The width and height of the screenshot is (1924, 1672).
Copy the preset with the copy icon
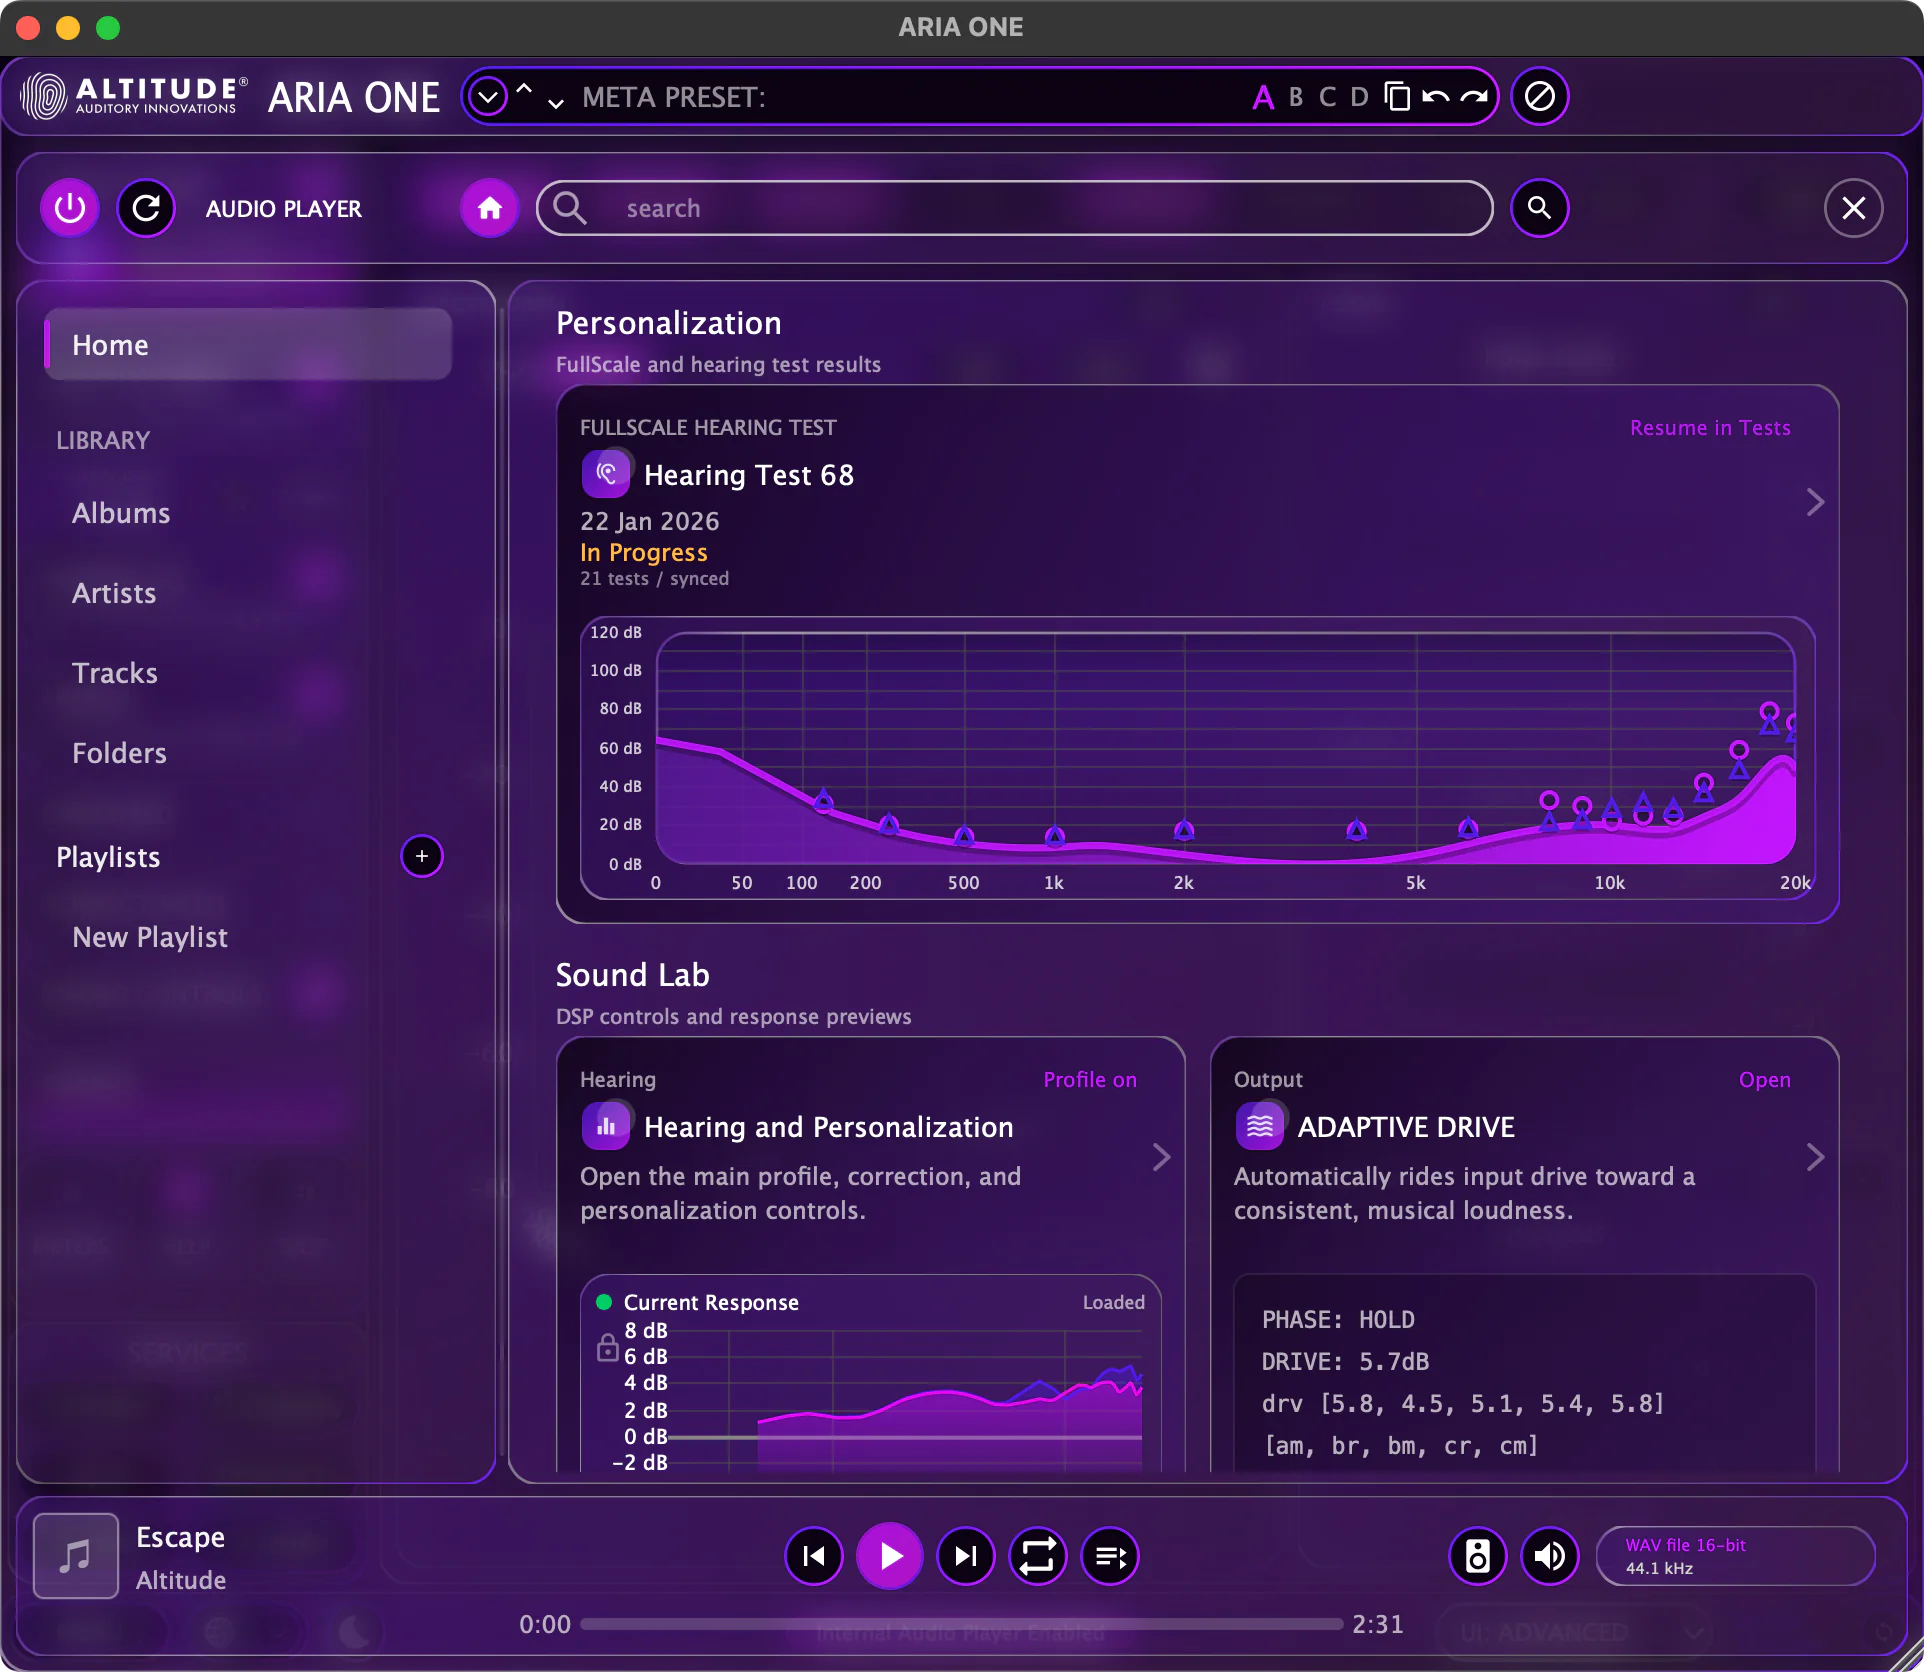(1397, 97)
